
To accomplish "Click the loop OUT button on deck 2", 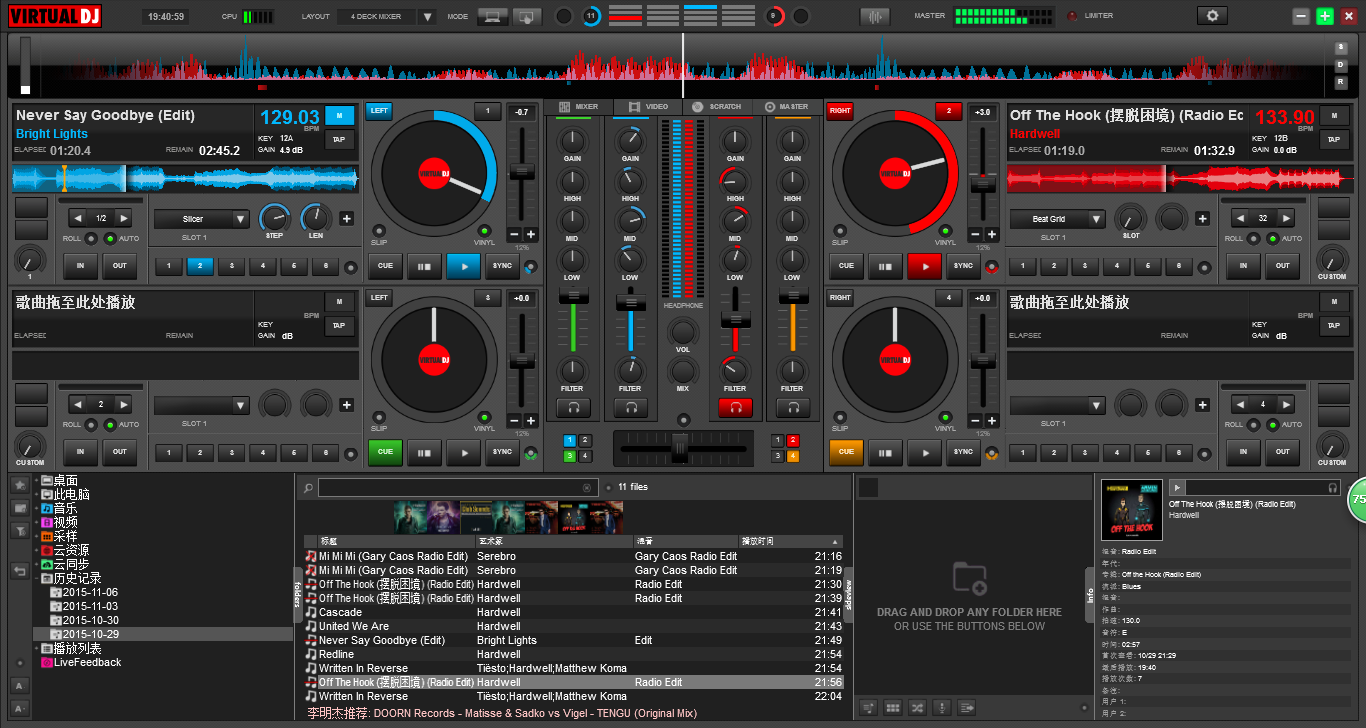I will pos(1282,266).
